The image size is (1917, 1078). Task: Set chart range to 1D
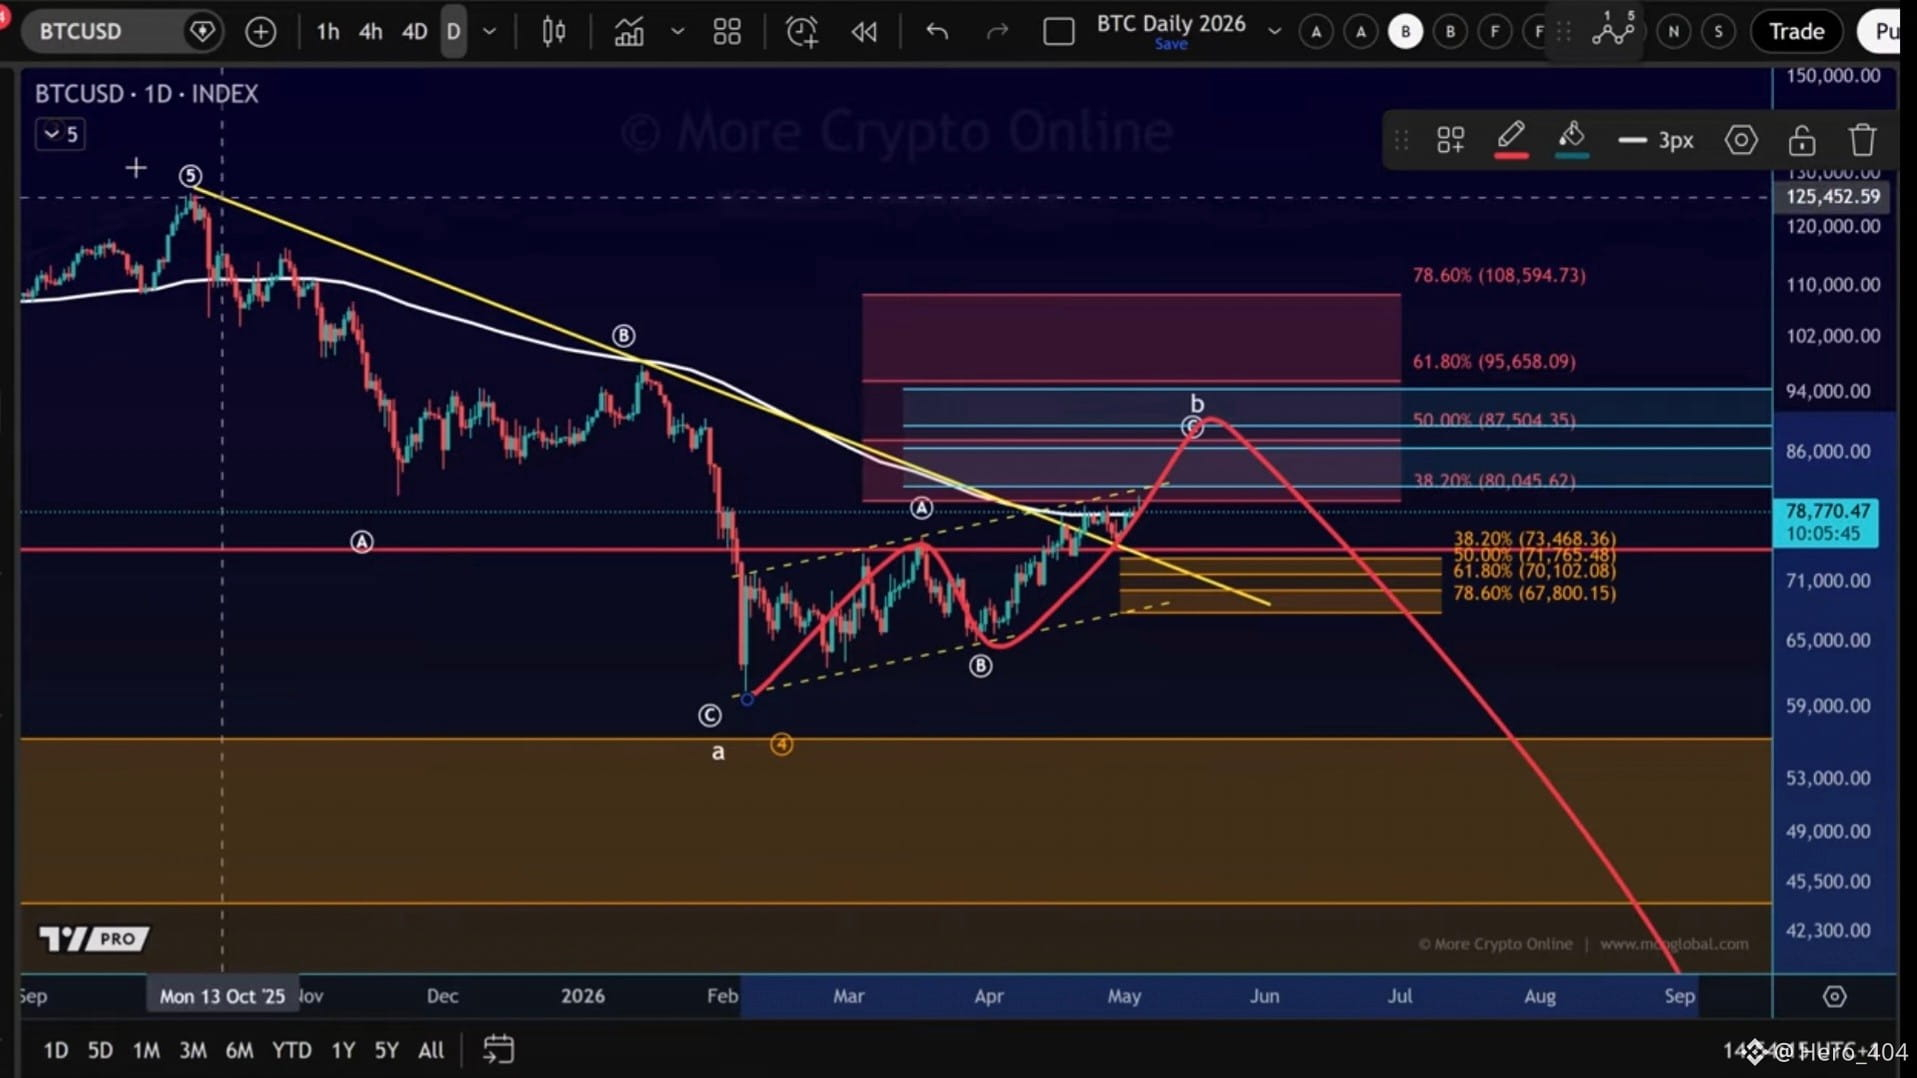click(x=56, y=1050)
